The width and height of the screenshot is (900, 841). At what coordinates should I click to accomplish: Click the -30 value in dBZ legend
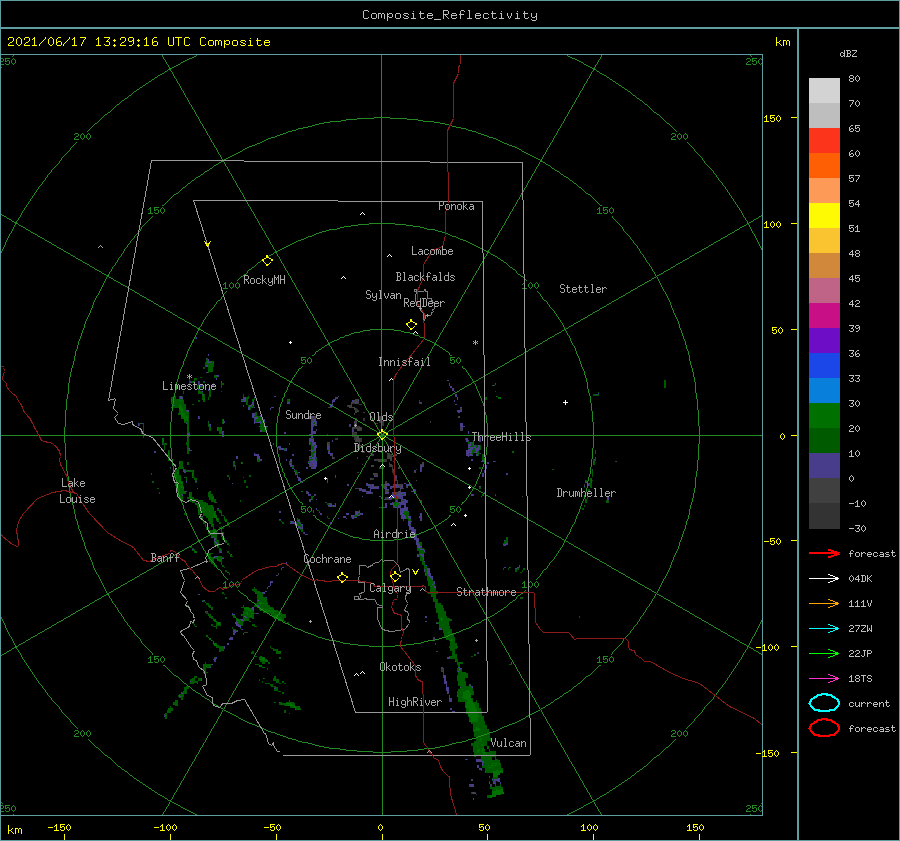[x=857, y=529]
